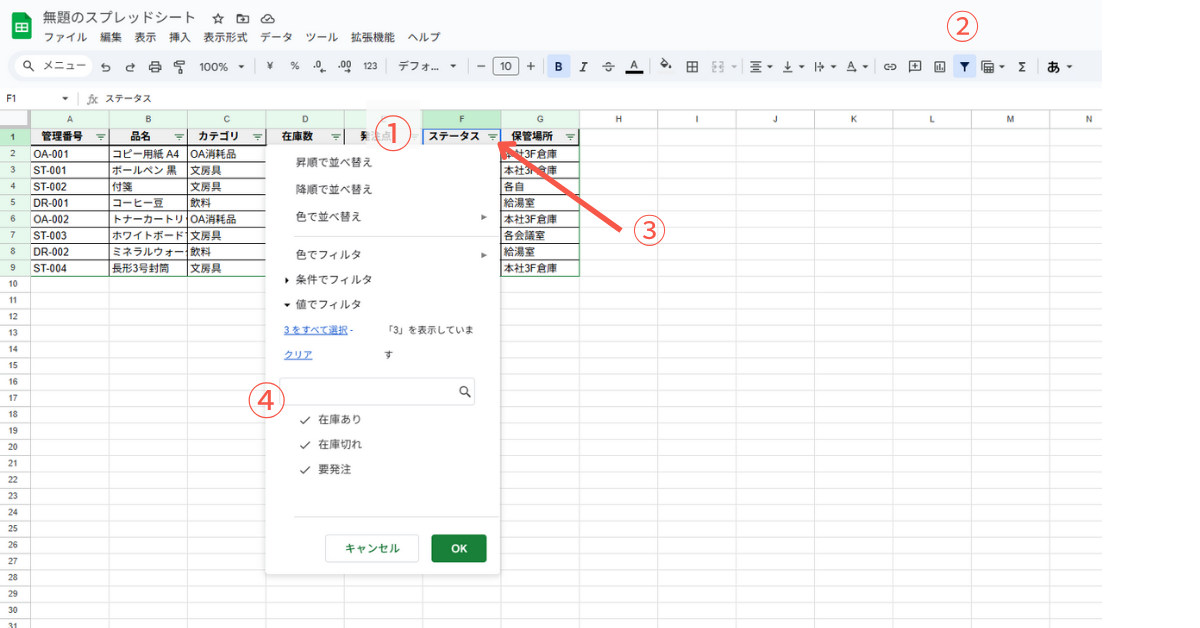1200x628 pixels.
Task: Click the functions sigma icon
Action: (x=1021, y=67)
